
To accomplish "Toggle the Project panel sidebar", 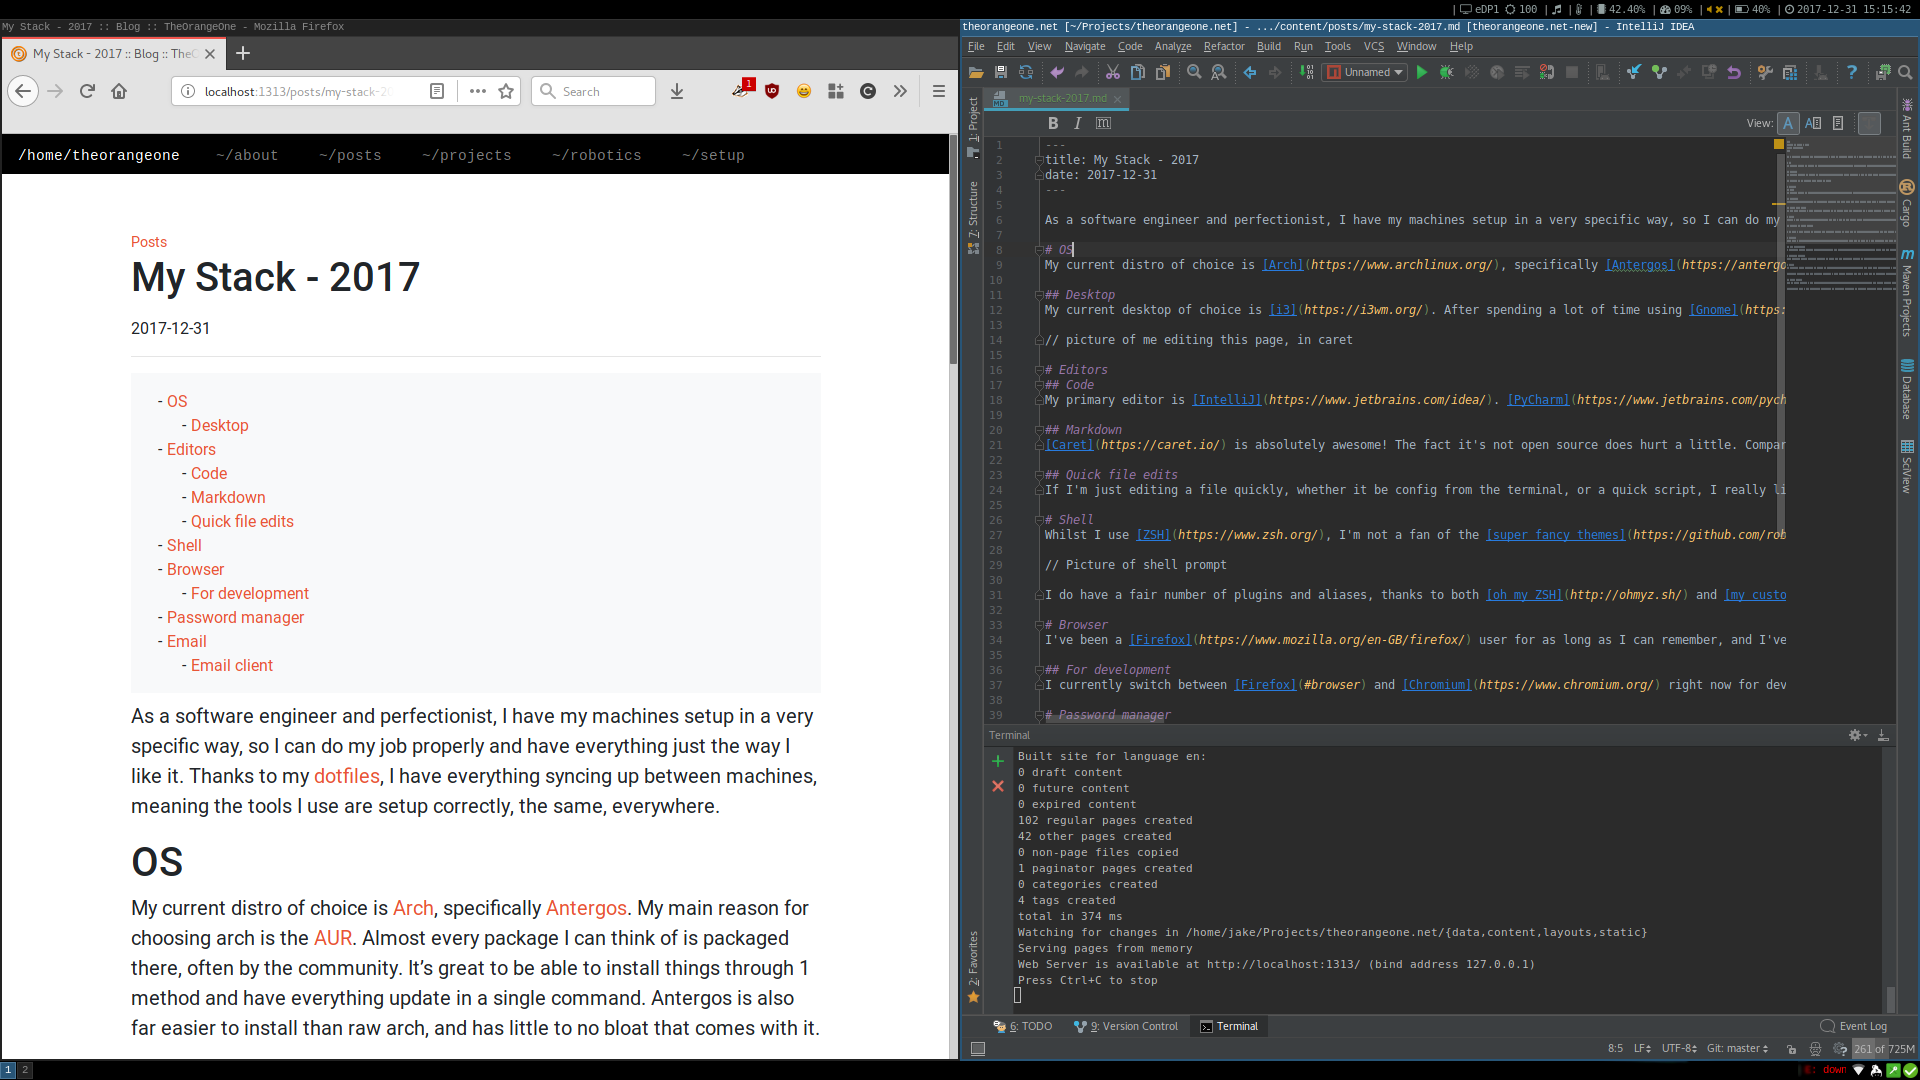I will (973, 135).
